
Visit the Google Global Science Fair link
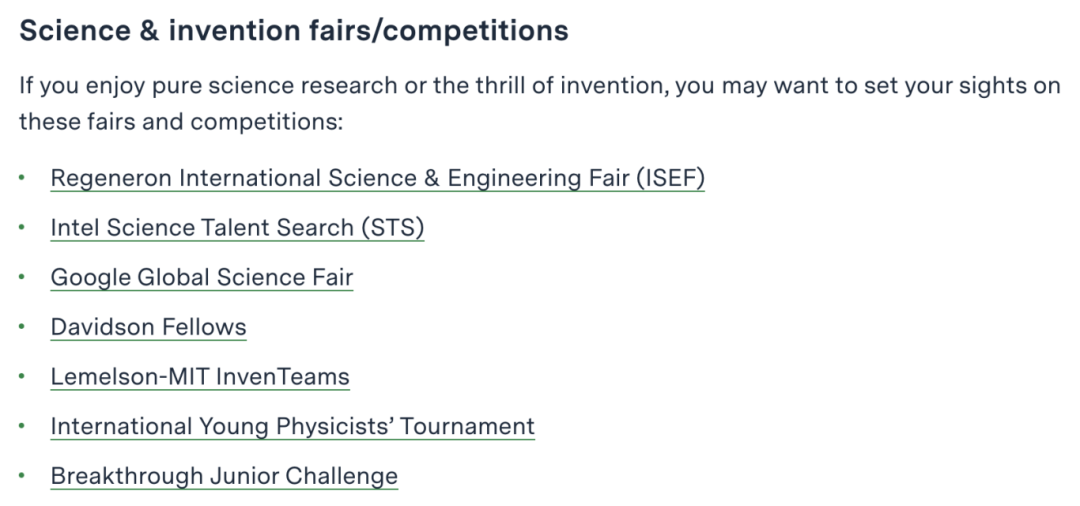coord(202,277)
